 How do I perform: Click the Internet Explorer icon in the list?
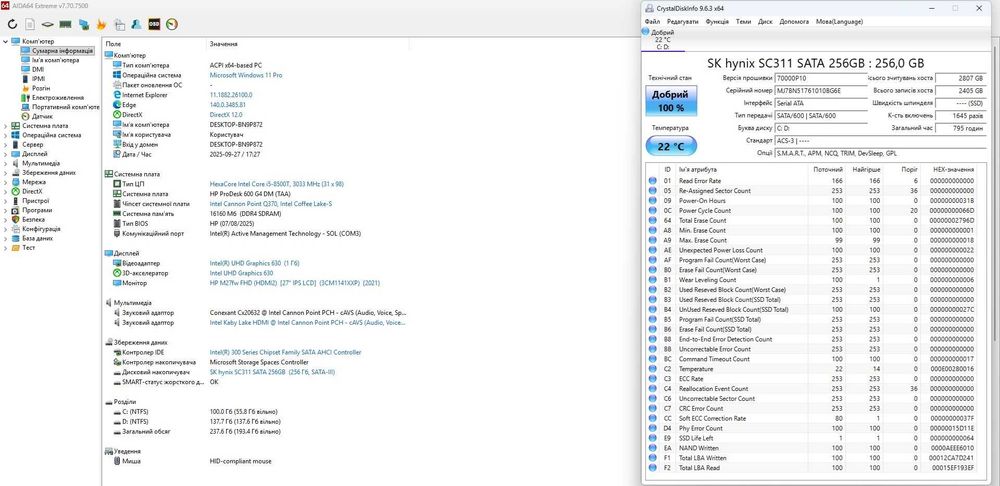click(117, 95)
